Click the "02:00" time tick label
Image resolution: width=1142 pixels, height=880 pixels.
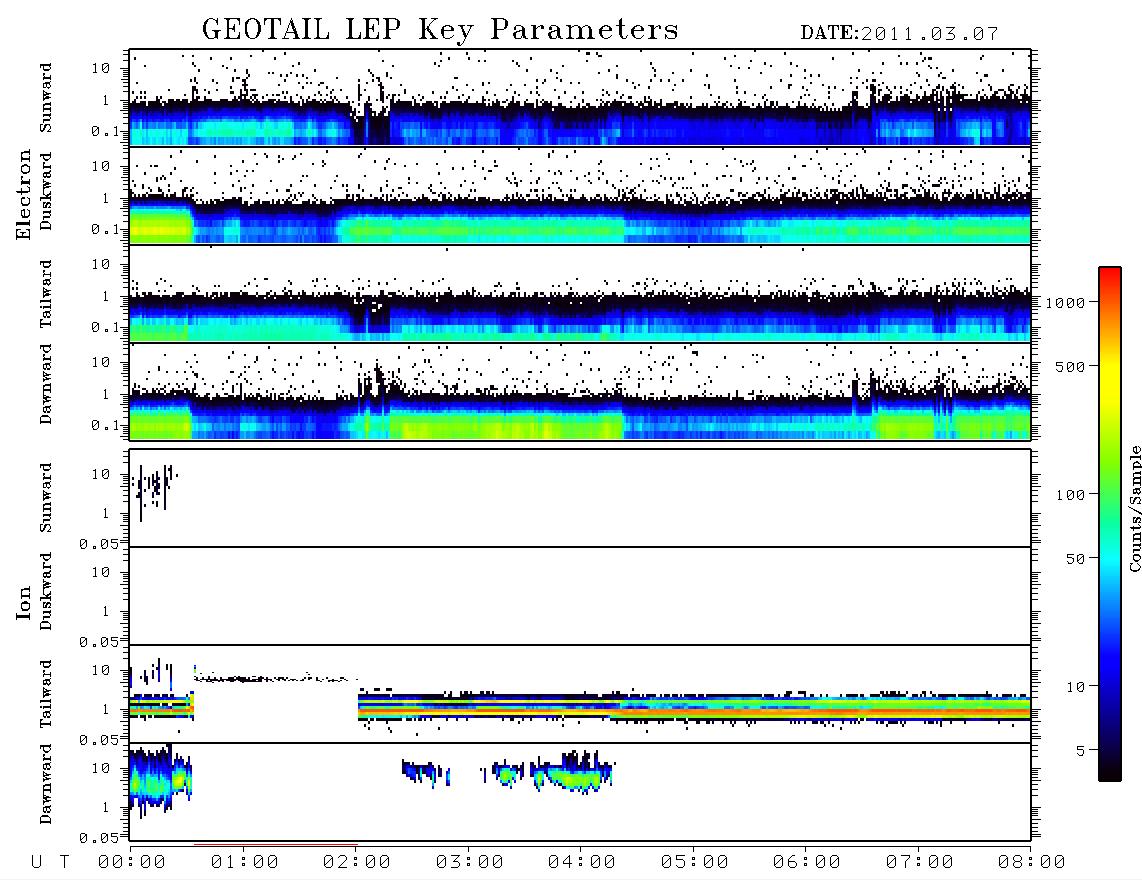tap(357, 863)
